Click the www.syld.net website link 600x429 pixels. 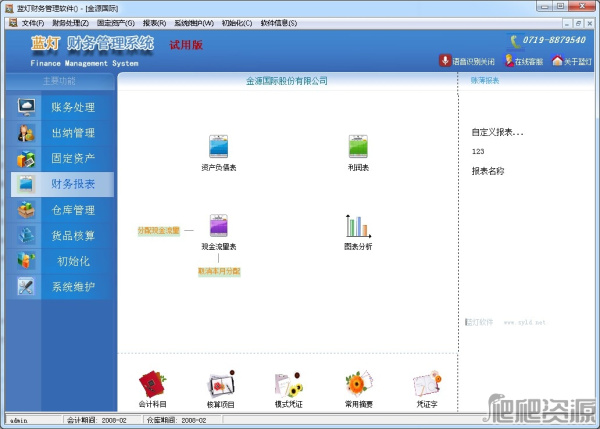[525, 323]
